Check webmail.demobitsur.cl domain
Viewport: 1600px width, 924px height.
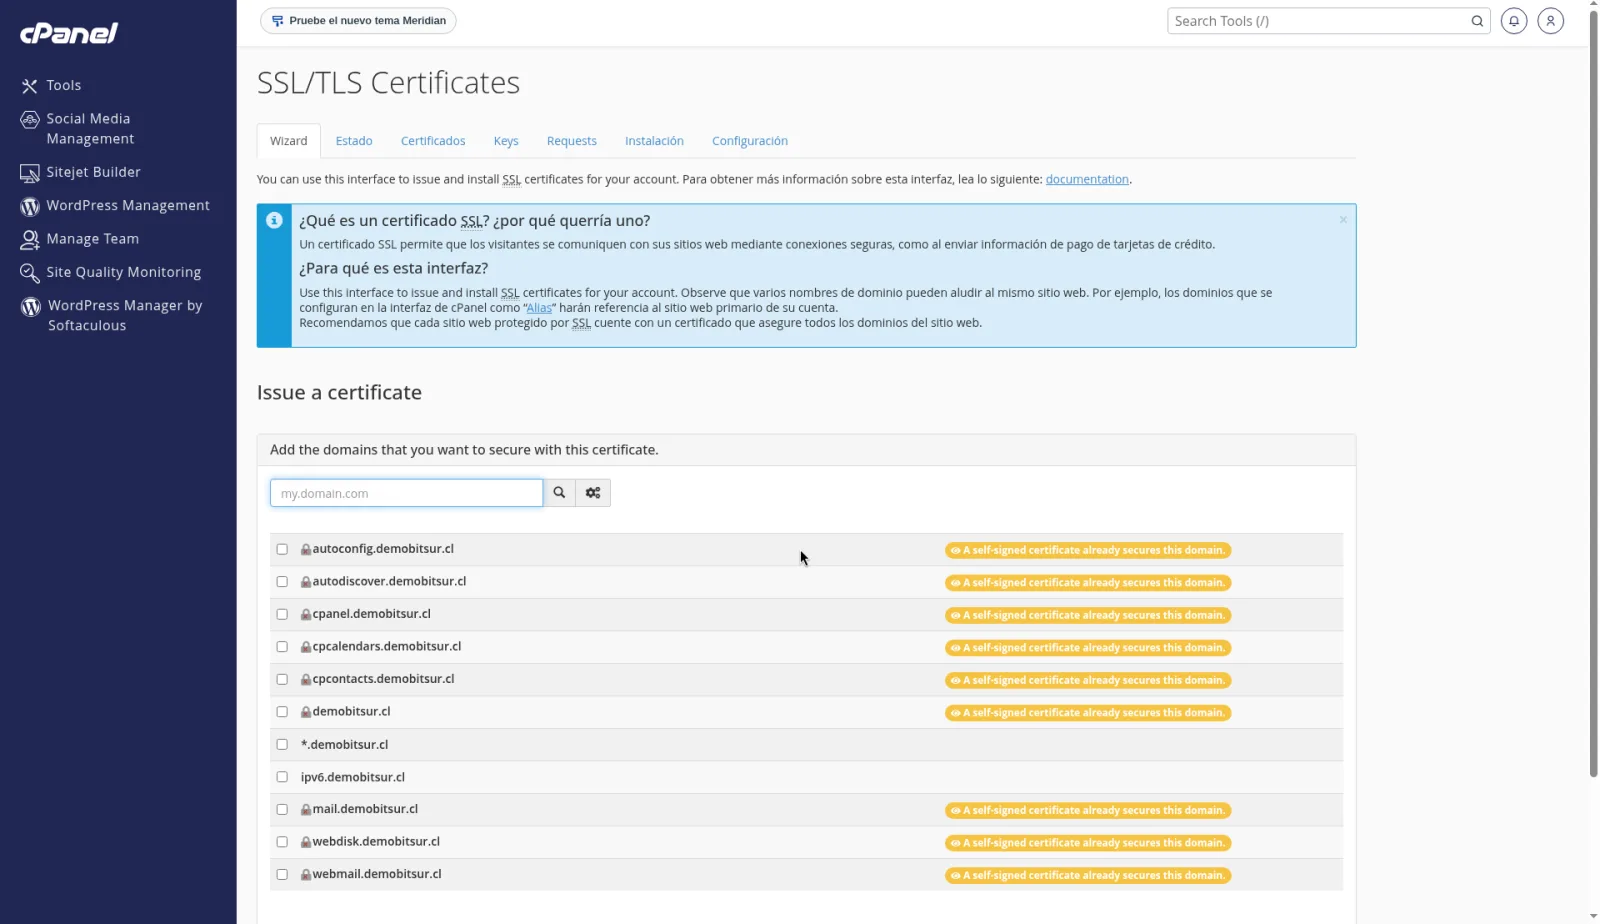click(x=282, y=875)
